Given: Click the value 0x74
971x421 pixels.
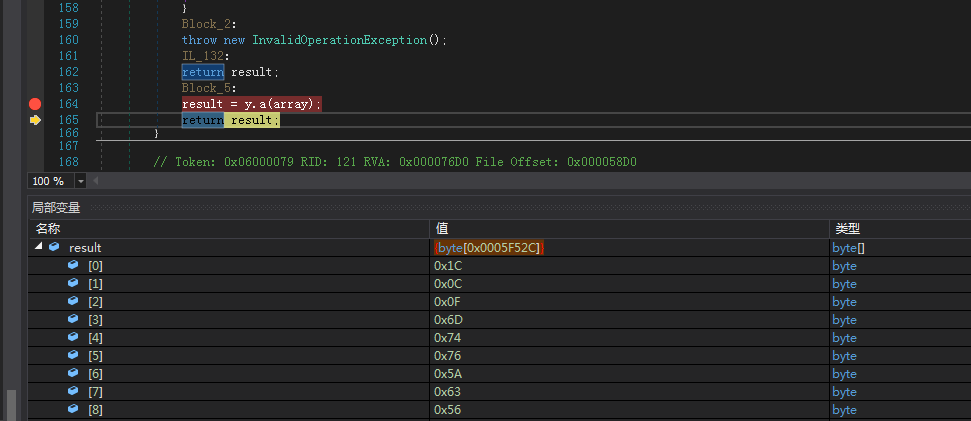Looking at the screenshot, I should pyautogui.click(x=448, y=337).
